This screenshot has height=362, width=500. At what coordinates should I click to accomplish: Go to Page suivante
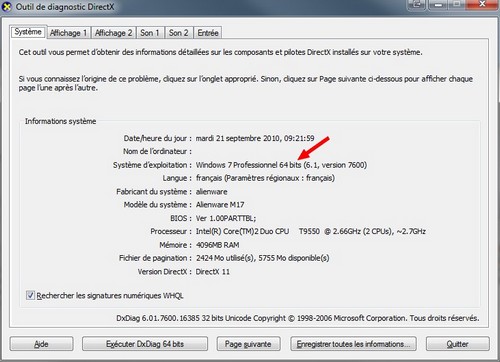tap(248, 344)
